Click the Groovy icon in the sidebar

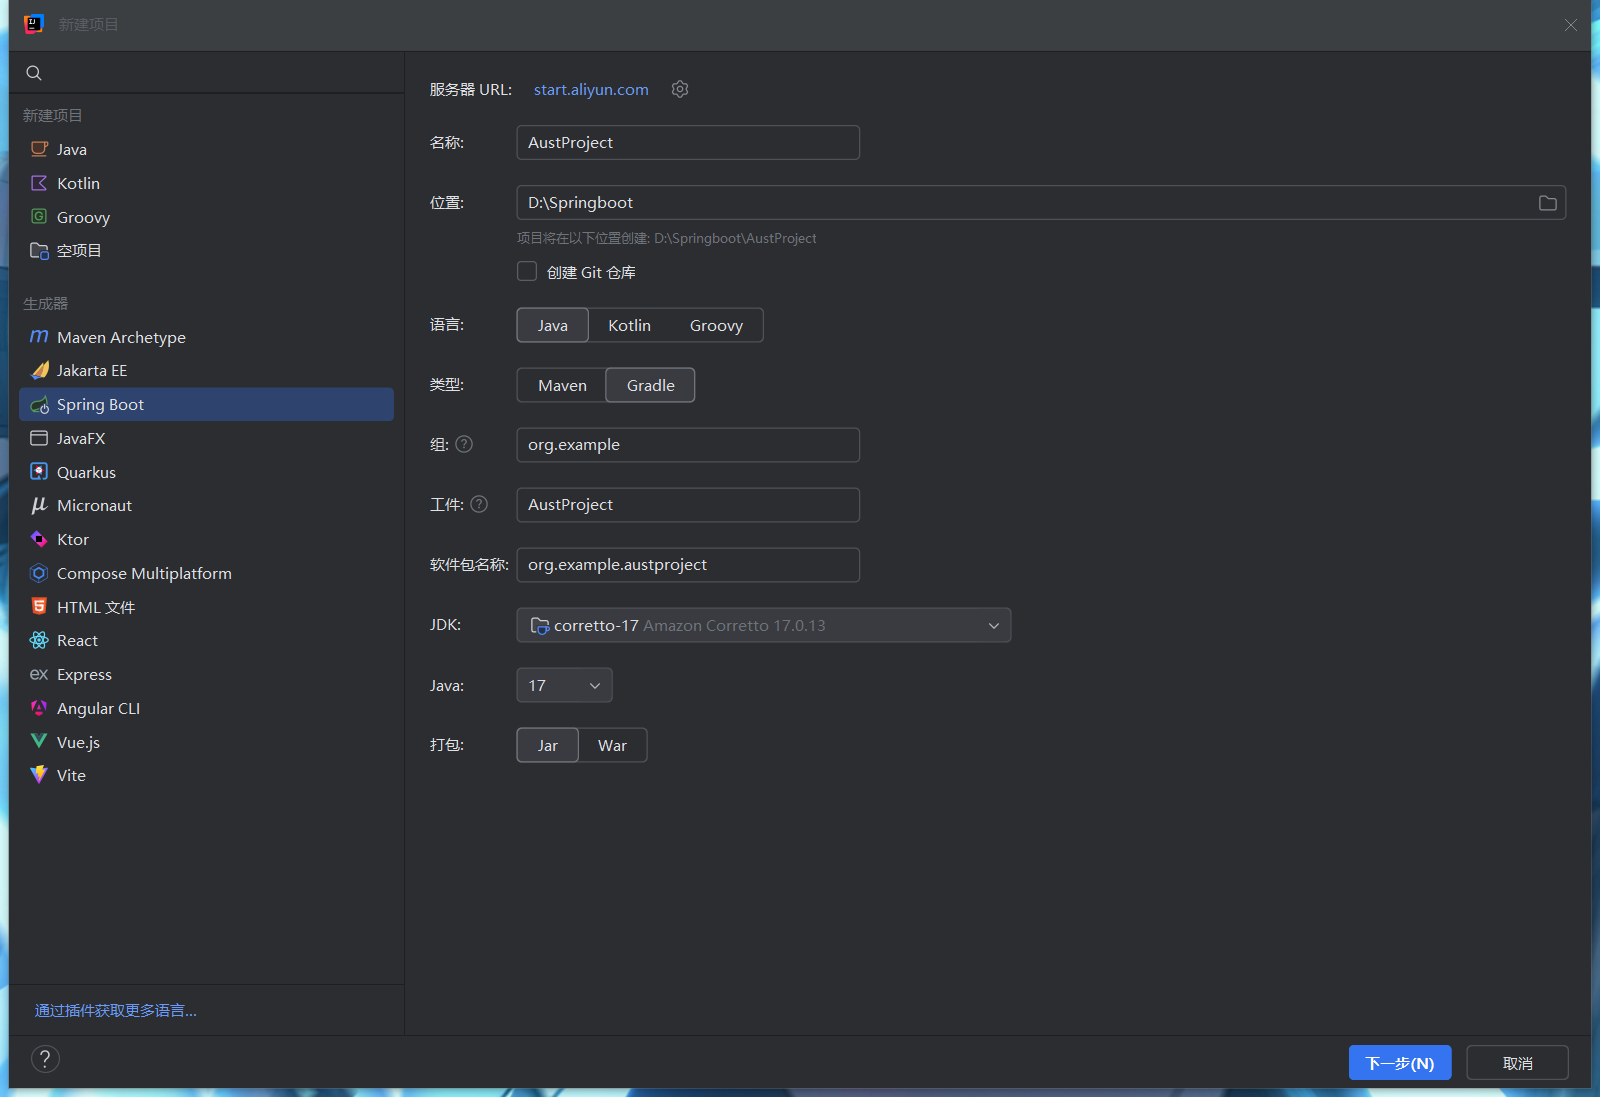(x=39, y=216)
